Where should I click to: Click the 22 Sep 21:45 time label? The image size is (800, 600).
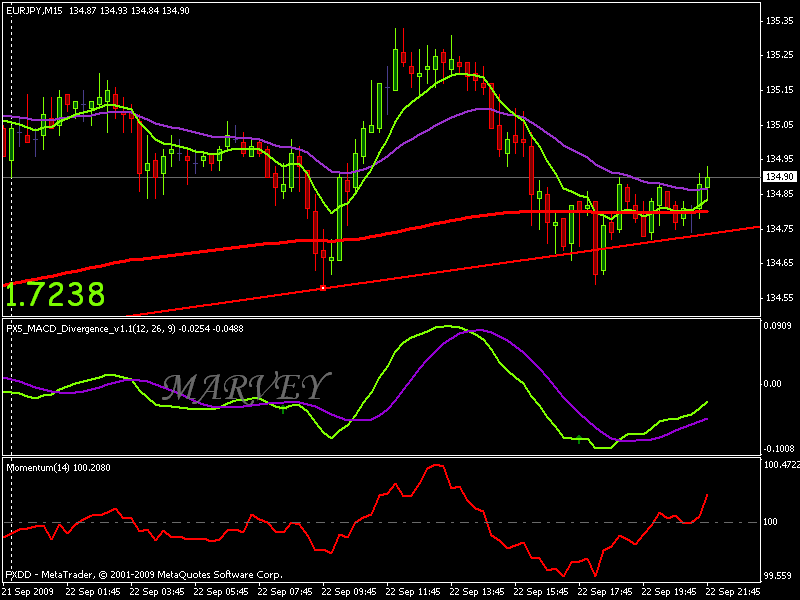click(x=733, y=591)
